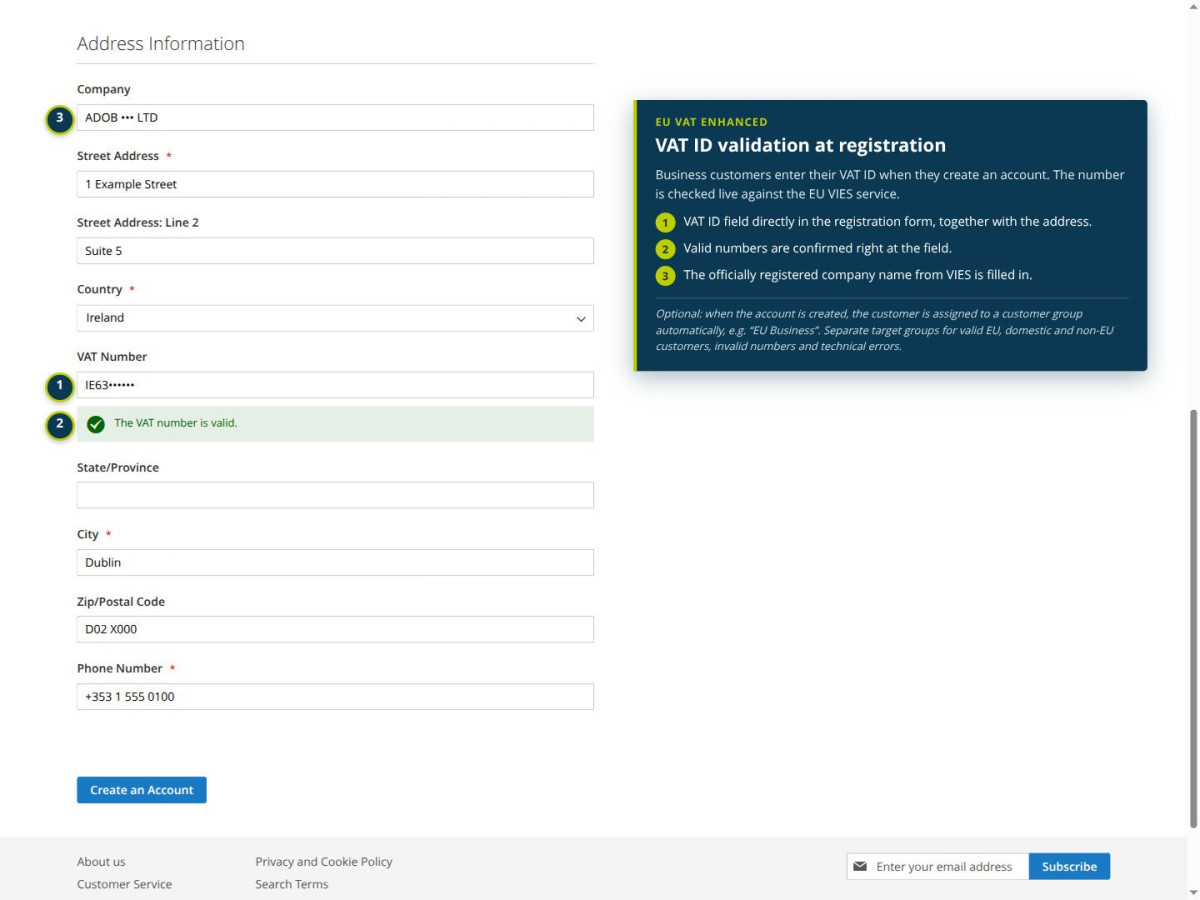Viewport: 1200px width, 900px height.
Task: Focus the Street Address field with 1 Example Street
Action: click(335, 184)
